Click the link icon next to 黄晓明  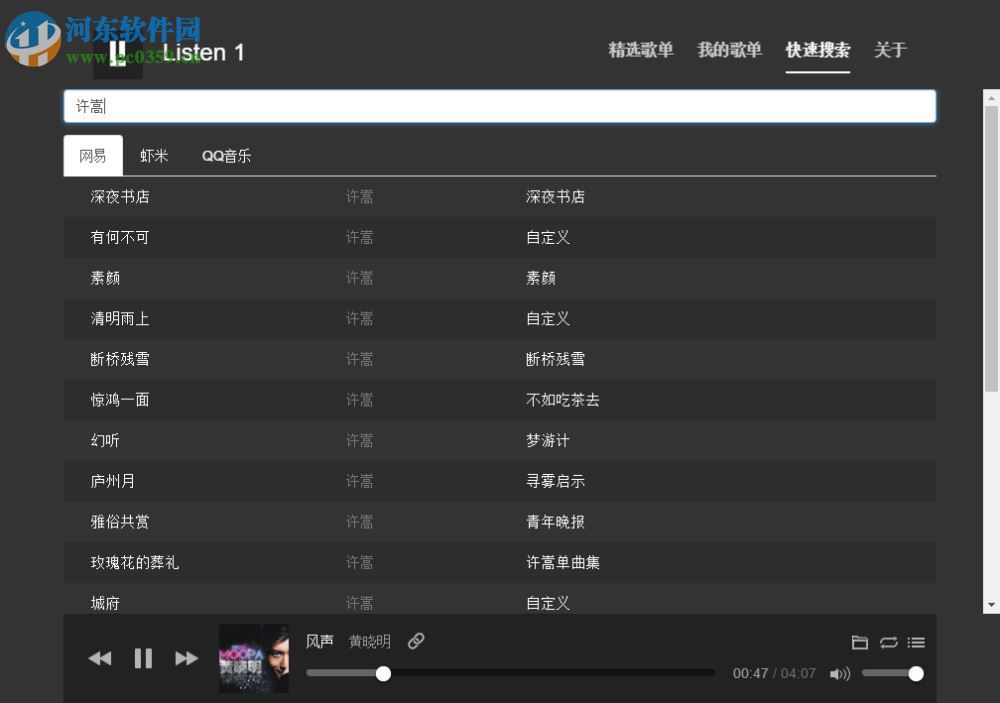pyautogui.click(x=415, y=641)
